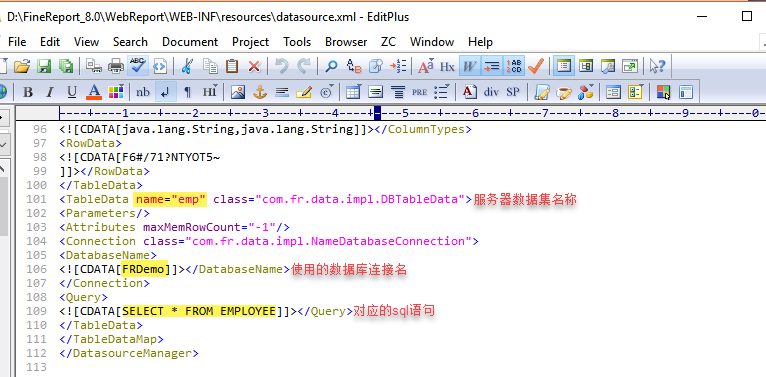Delete selection with the red X
The width and height of the screenshot is (766, 377).
click(254, 66)
